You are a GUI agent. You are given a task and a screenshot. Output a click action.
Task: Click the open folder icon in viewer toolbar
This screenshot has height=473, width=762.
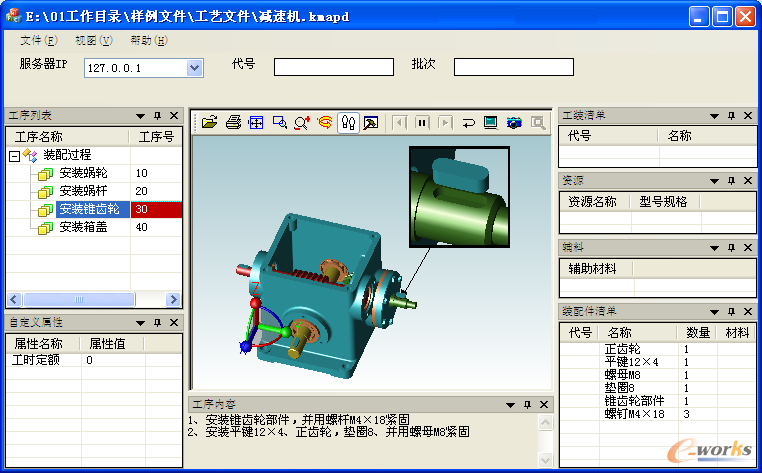pyautogui.click(x=209, y=123)
